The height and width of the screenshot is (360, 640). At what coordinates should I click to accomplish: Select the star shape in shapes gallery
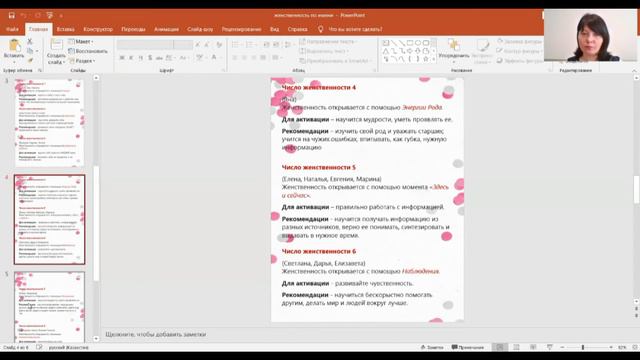[426, 59]
